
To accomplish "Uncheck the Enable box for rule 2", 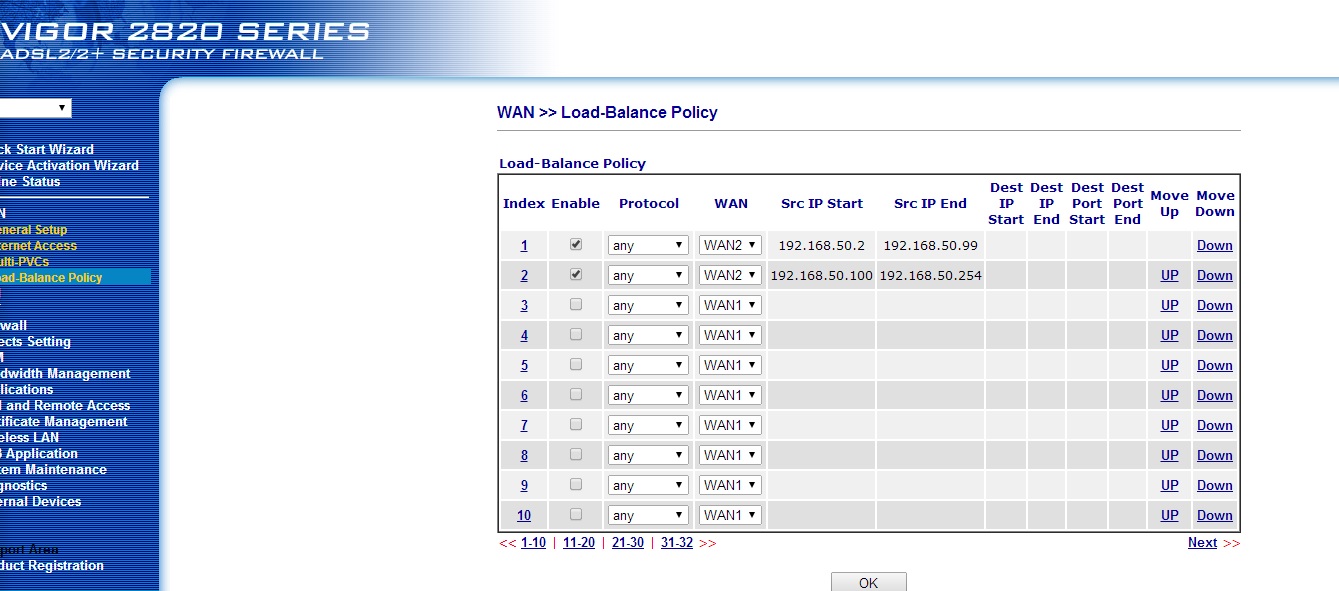I will click(x=576, y=274).
